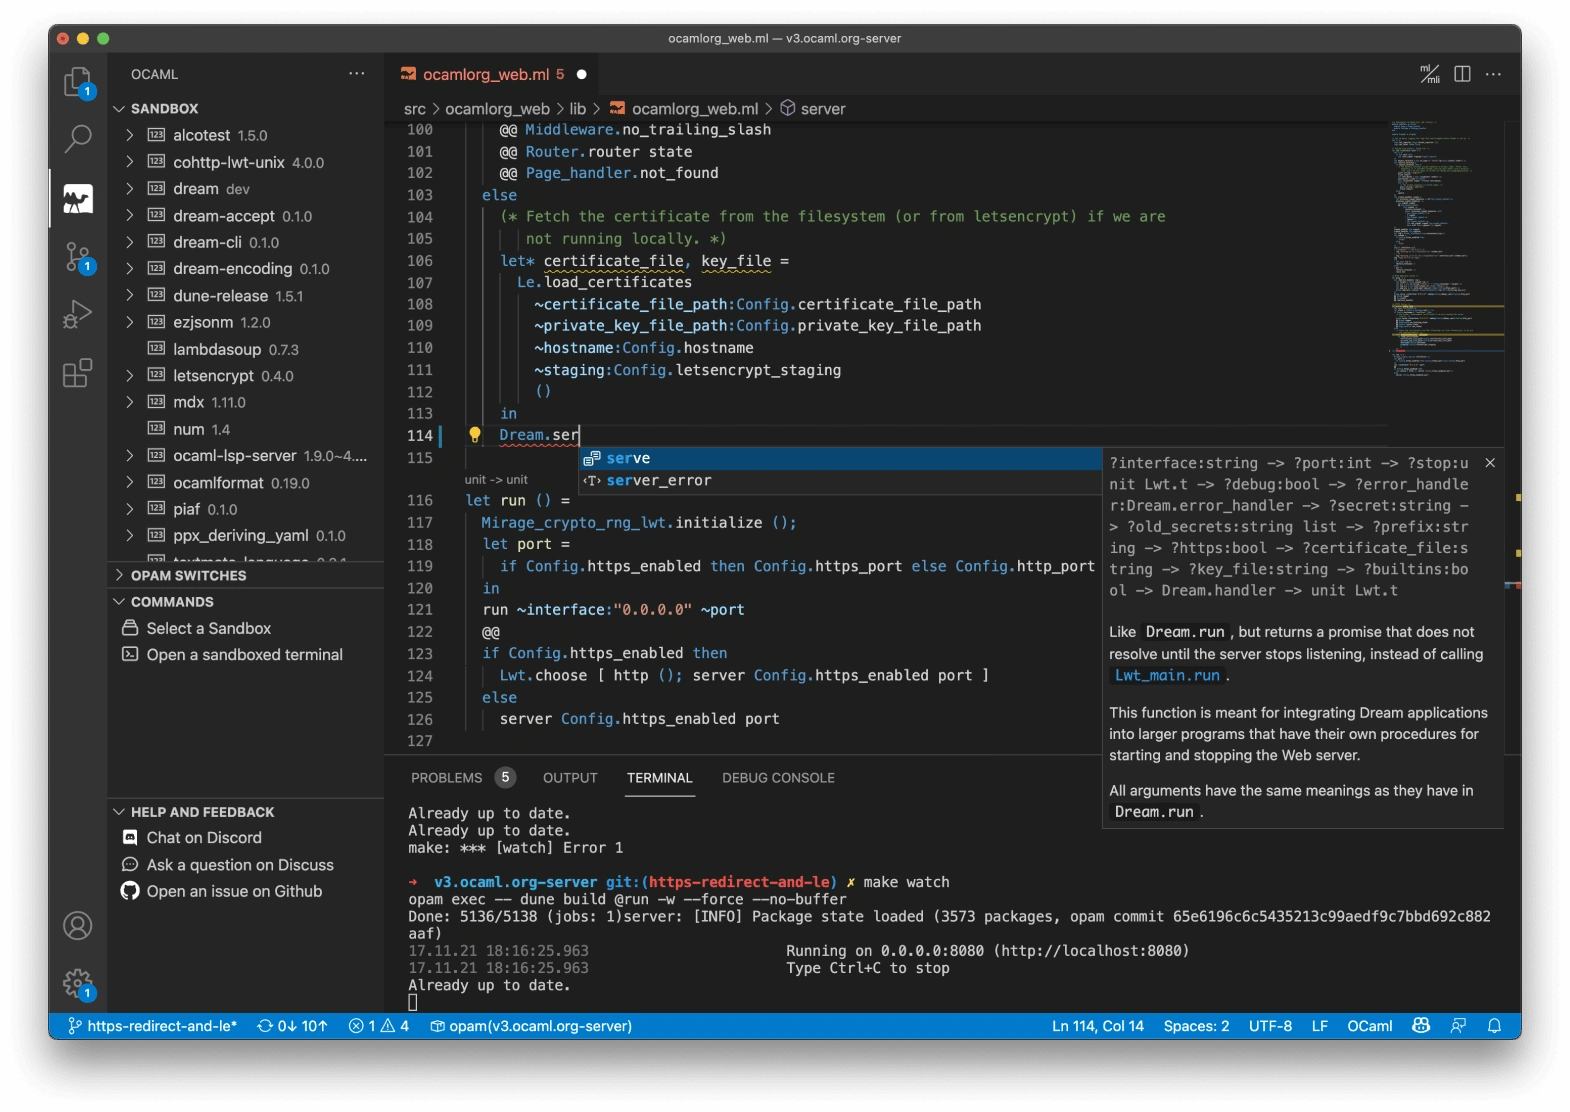Click the OCAML panel more actions ellipsis
Screen dimensions: 1570x1112
point(357,74)
